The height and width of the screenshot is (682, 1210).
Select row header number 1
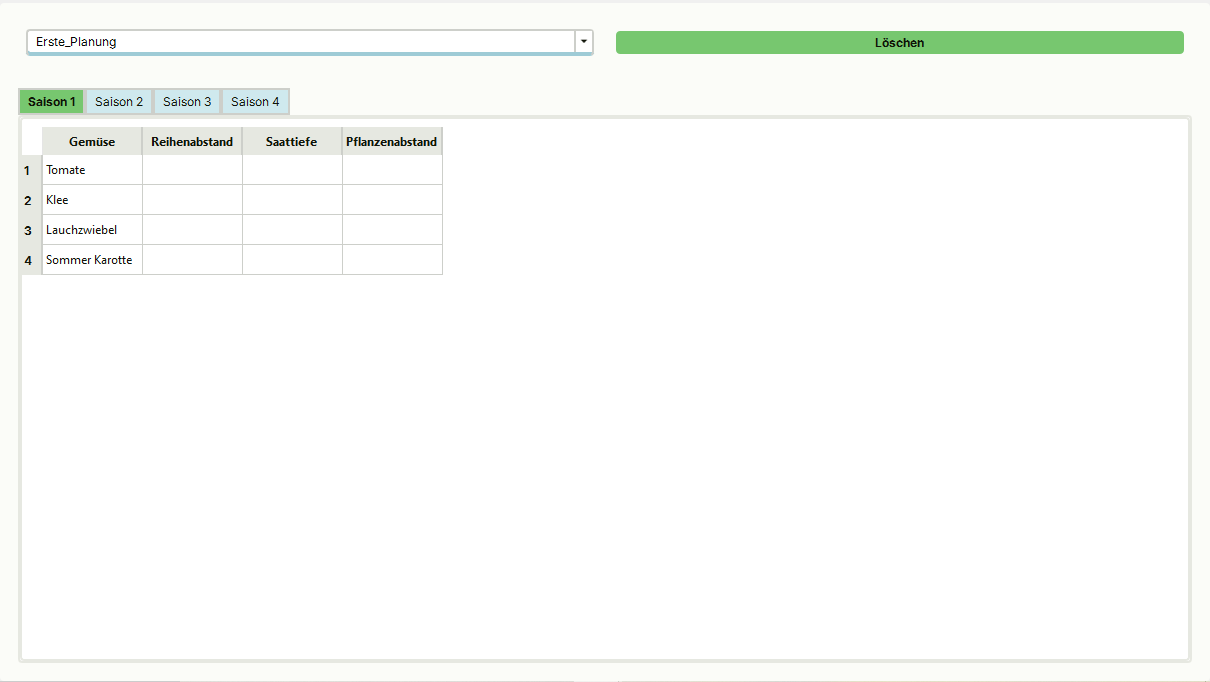coord(31,170)
